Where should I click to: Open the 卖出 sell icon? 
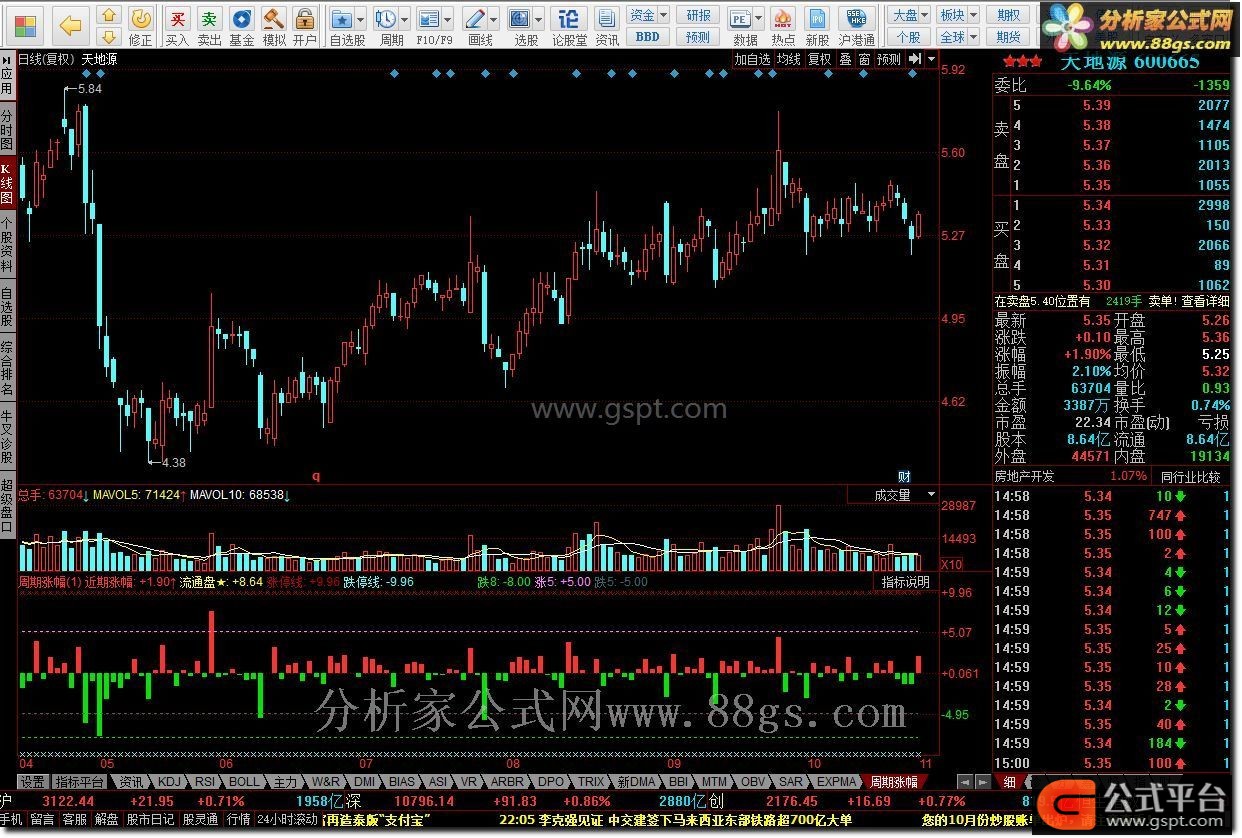pos(209,25)
